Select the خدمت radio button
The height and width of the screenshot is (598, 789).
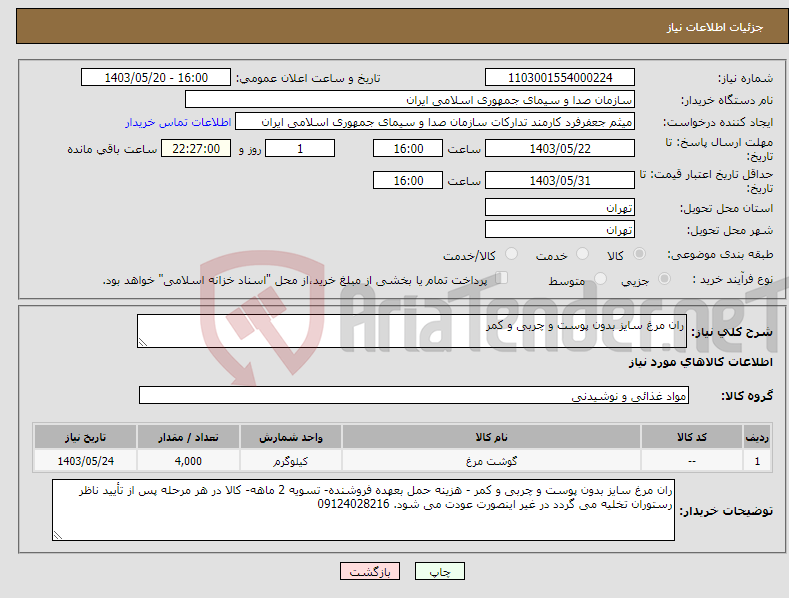point(582,254)
